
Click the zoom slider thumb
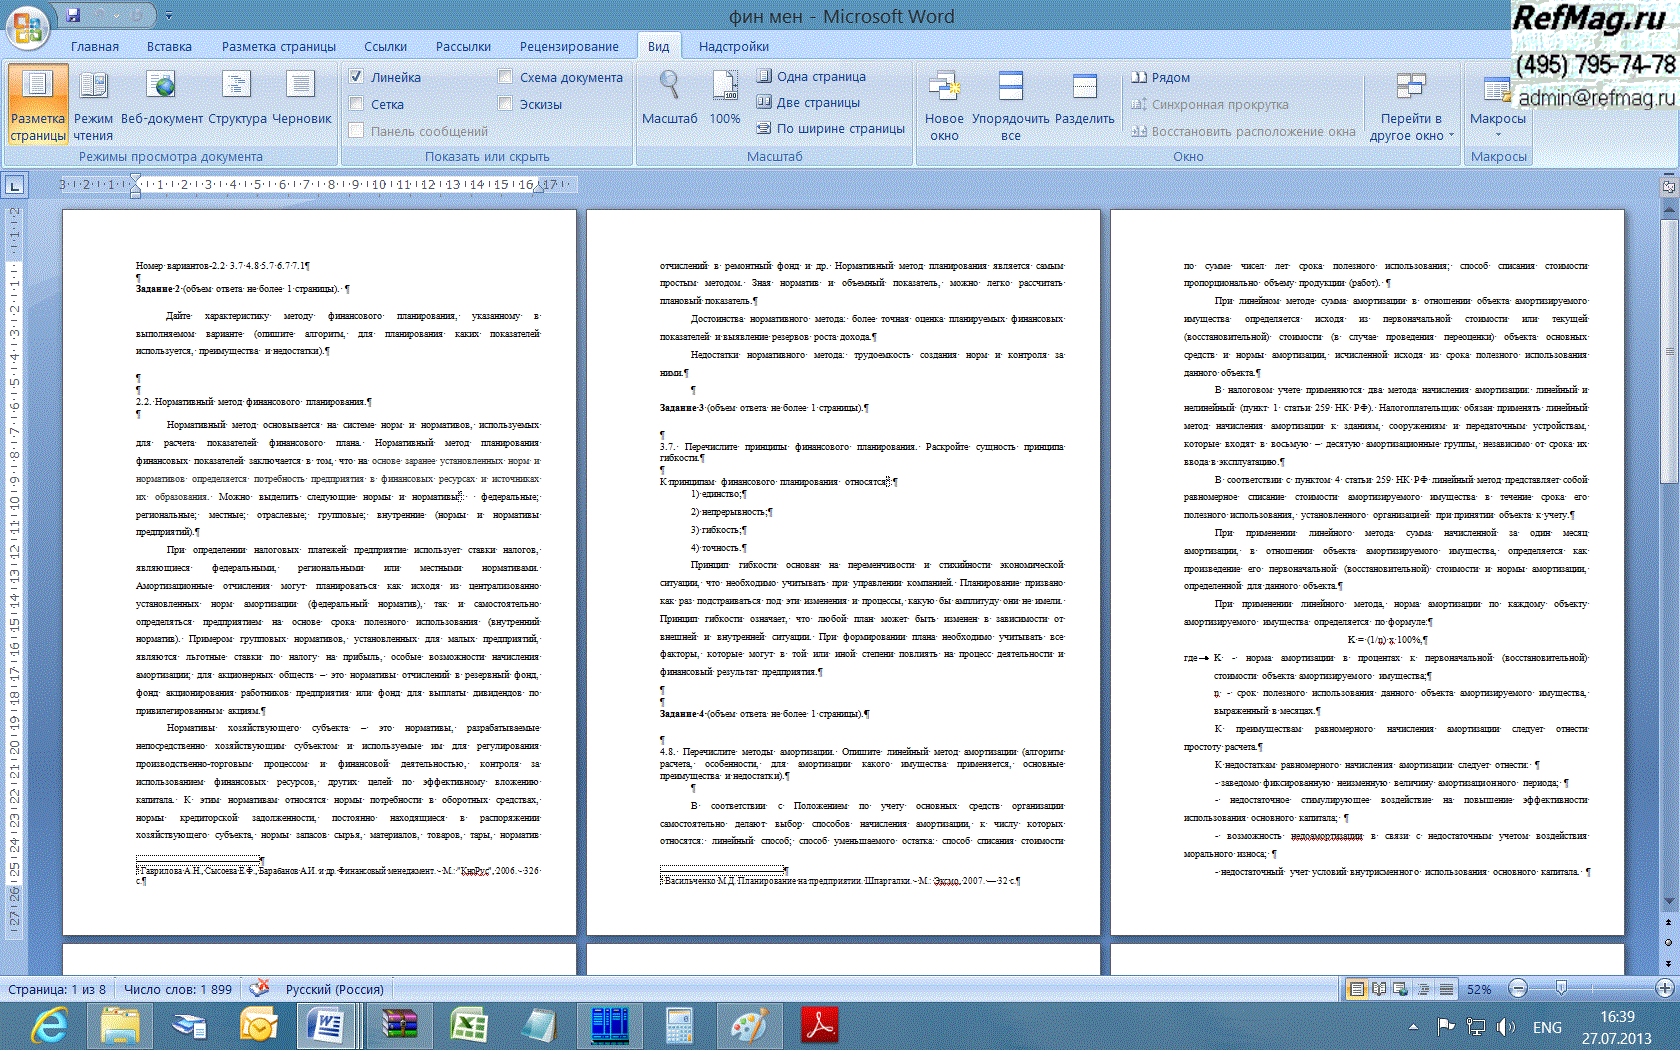click(x=1561, y=989)
